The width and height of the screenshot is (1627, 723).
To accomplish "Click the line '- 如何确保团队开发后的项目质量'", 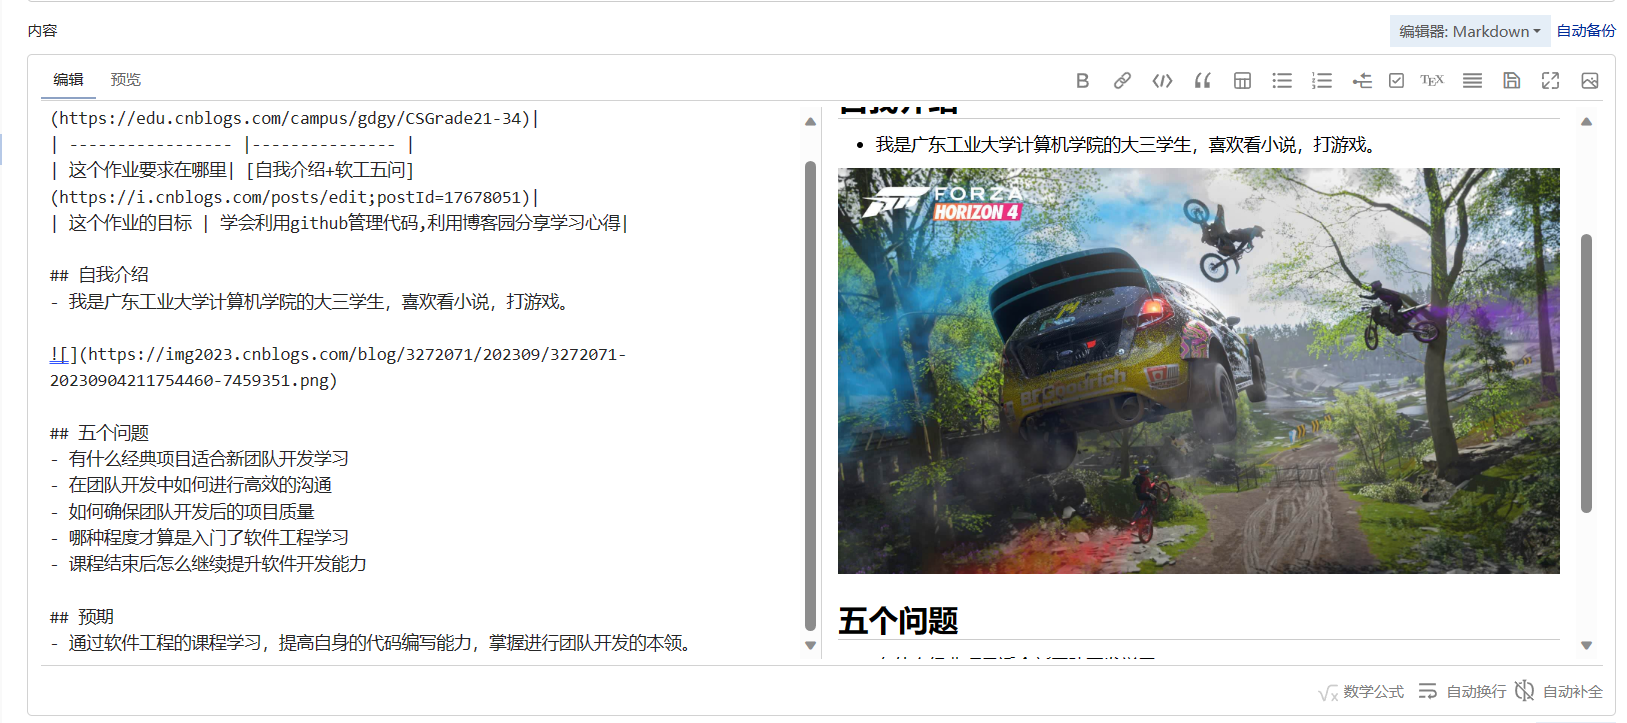I will point(182,512).
